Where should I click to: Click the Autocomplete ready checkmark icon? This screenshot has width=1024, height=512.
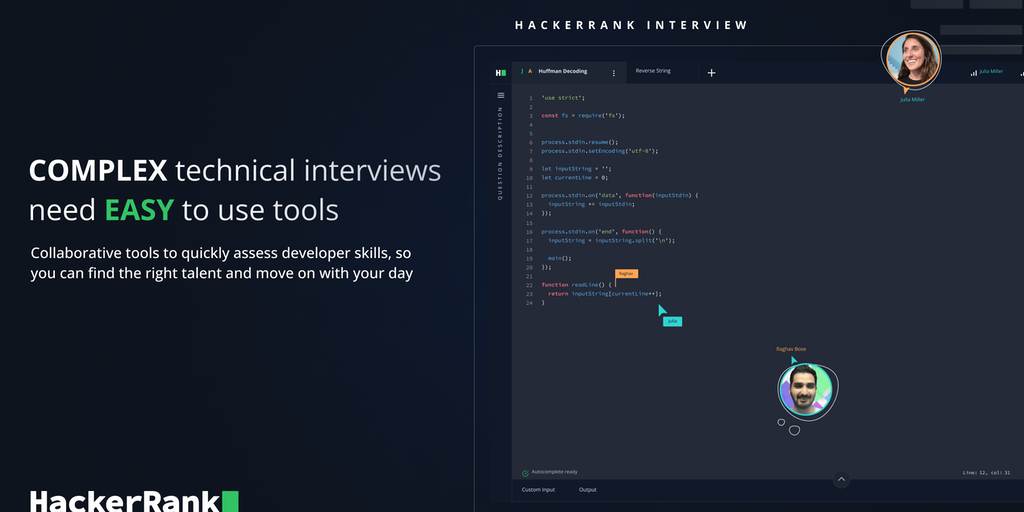525,473
